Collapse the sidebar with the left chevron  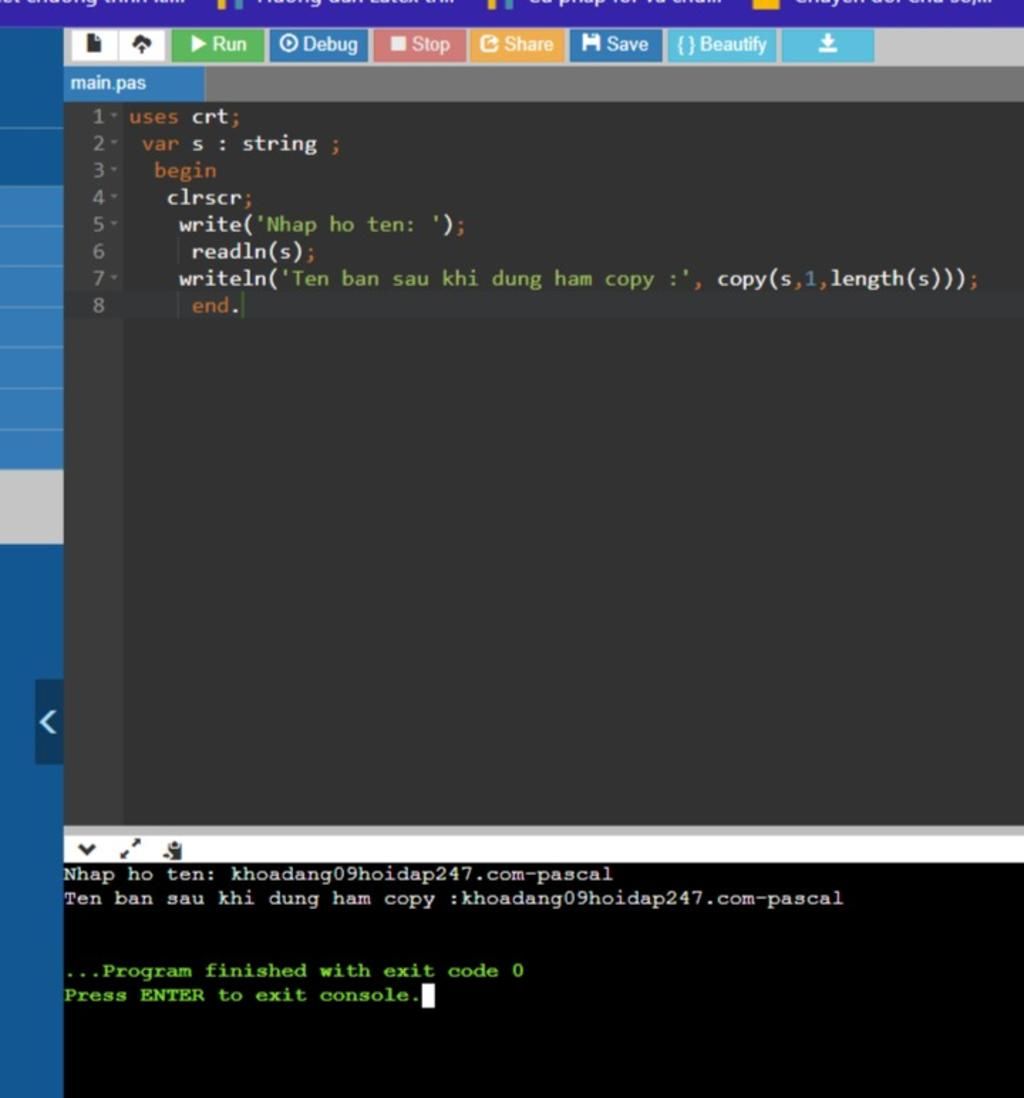48,721
